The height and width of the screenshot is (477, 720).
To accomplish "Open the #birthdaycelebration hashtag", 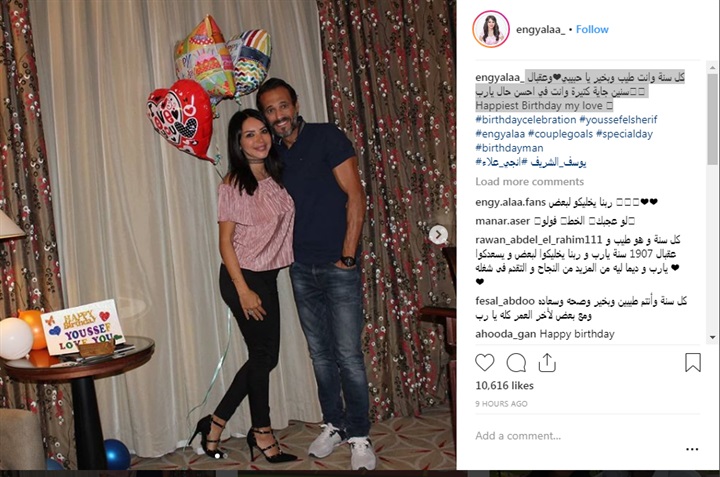I will coord(525,120).
